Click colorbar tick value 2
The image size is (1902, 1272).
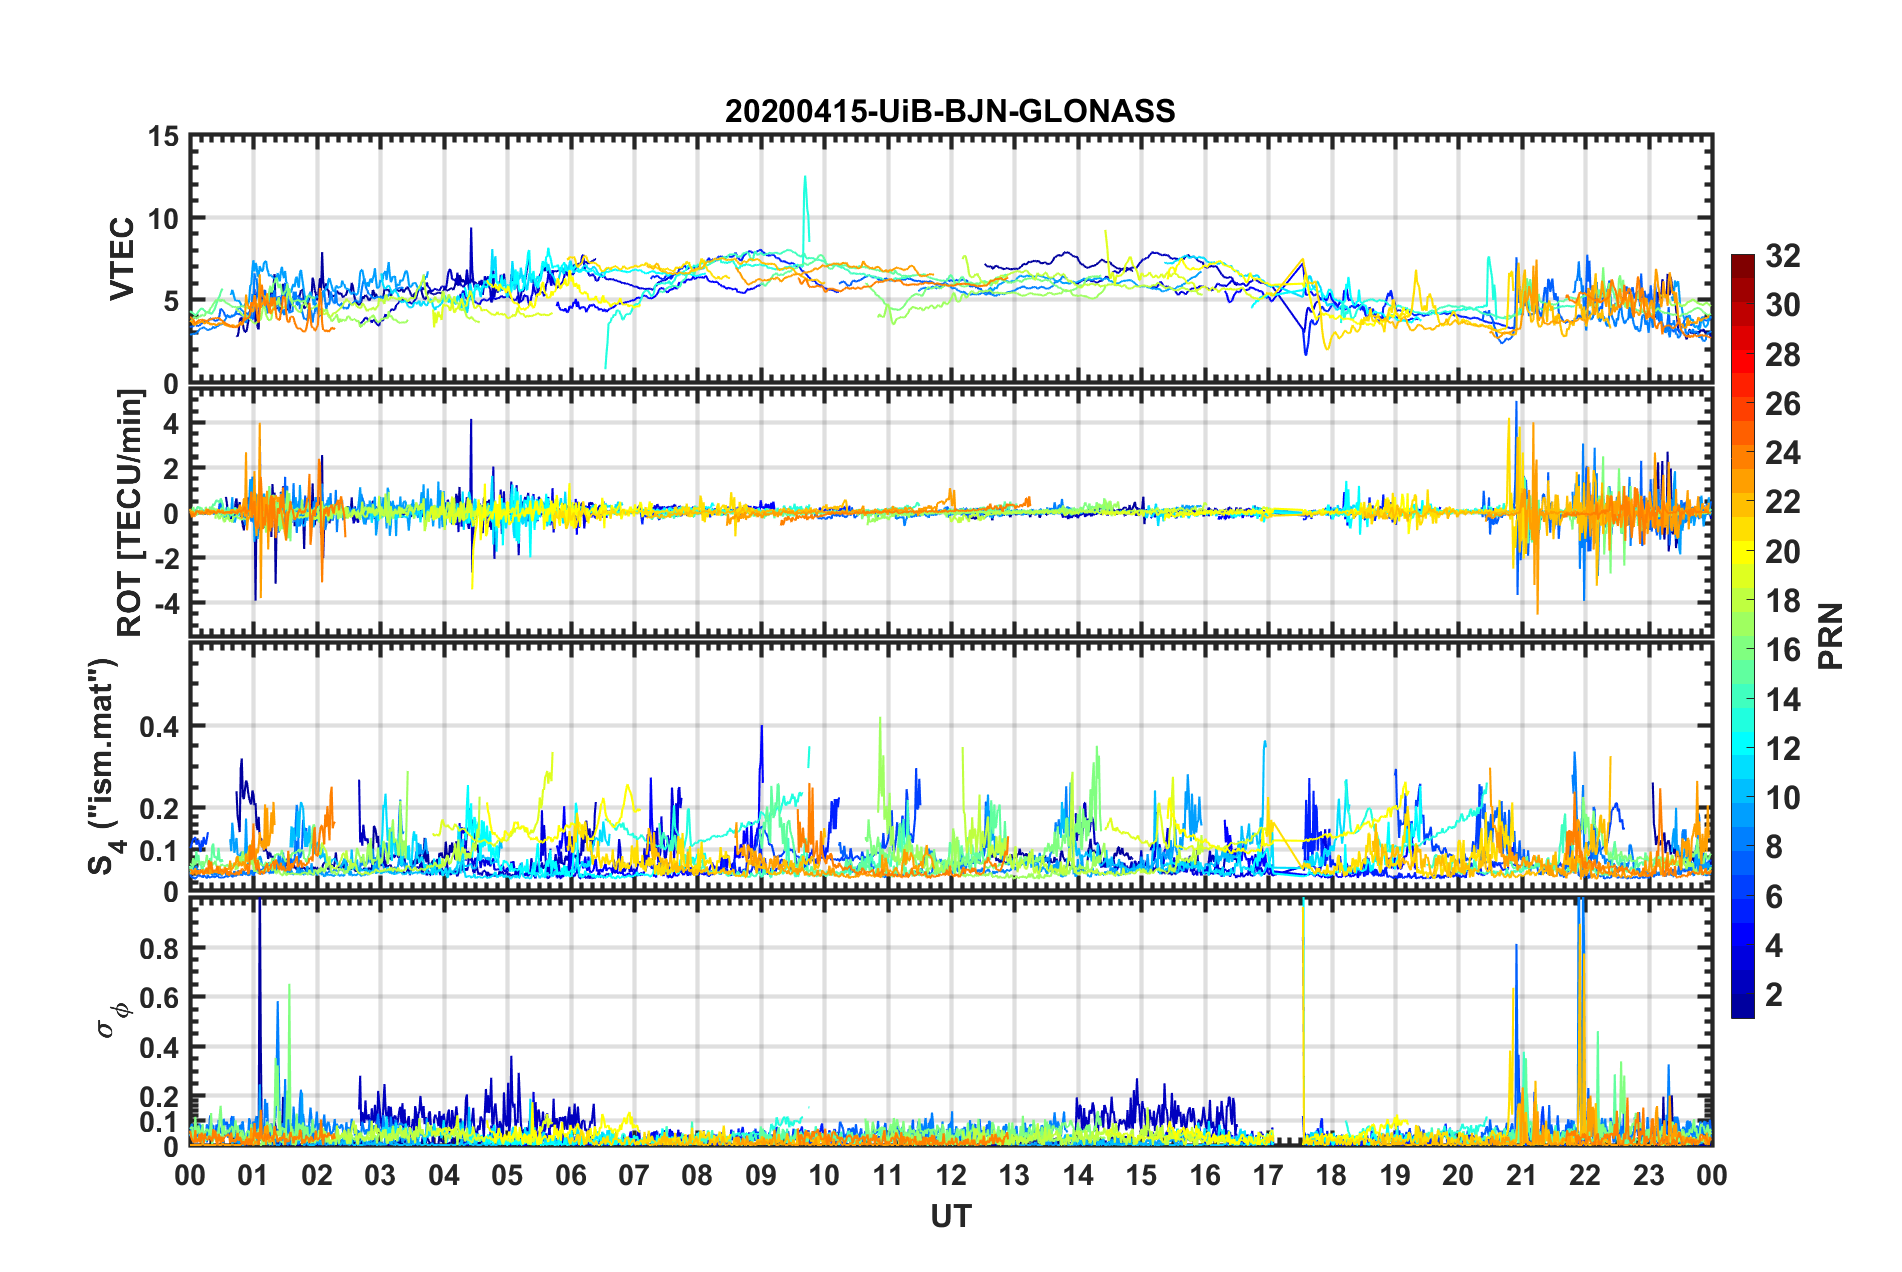1774,994
